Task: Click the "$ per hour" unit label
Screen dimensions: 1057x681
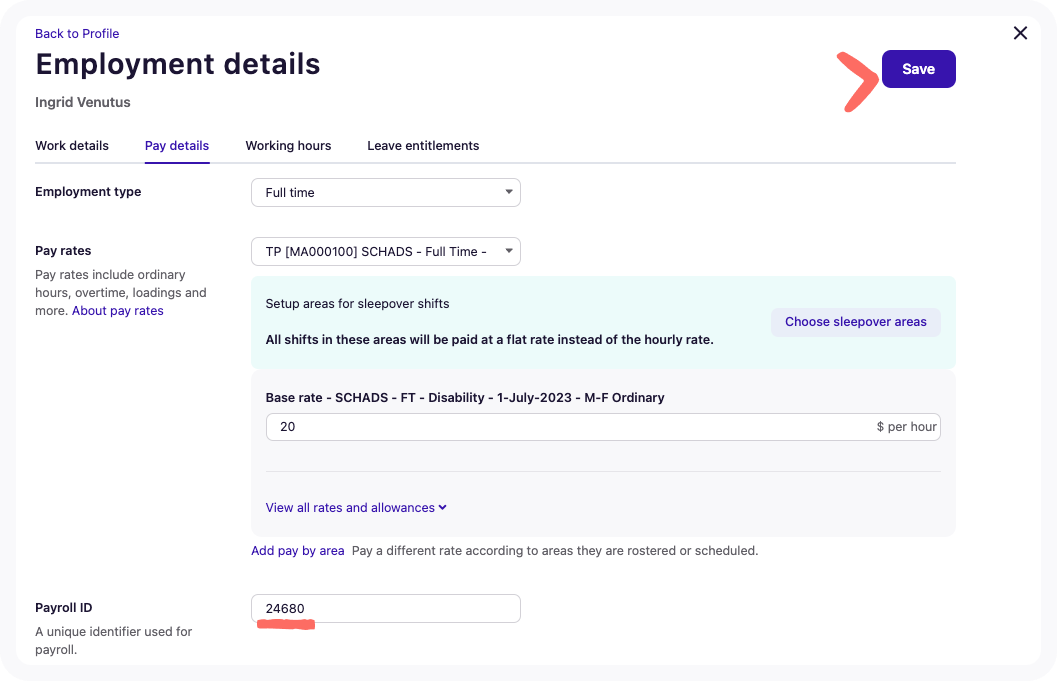Action: coord(906,427)
